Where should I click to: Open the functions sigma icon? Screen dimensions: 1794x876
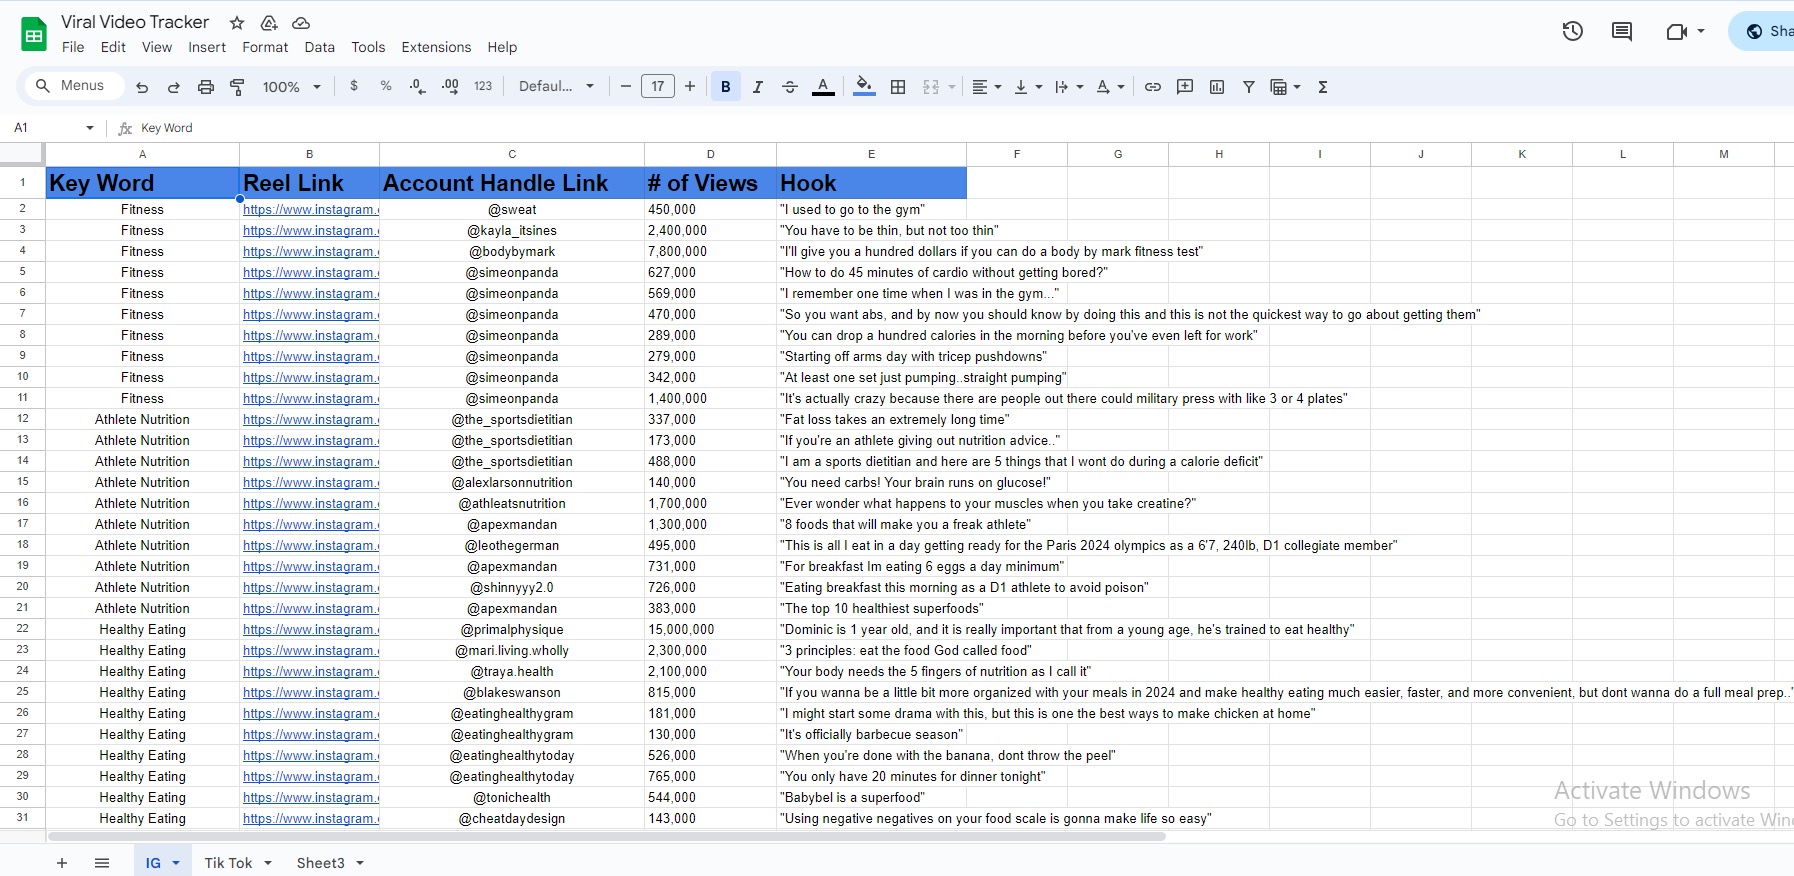tap(1323, 87)
